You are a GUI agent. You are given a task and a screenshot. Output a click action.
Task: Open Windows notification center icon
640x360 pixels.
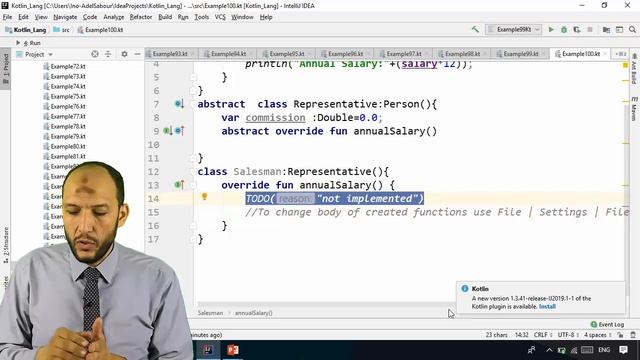click(623, 350)
